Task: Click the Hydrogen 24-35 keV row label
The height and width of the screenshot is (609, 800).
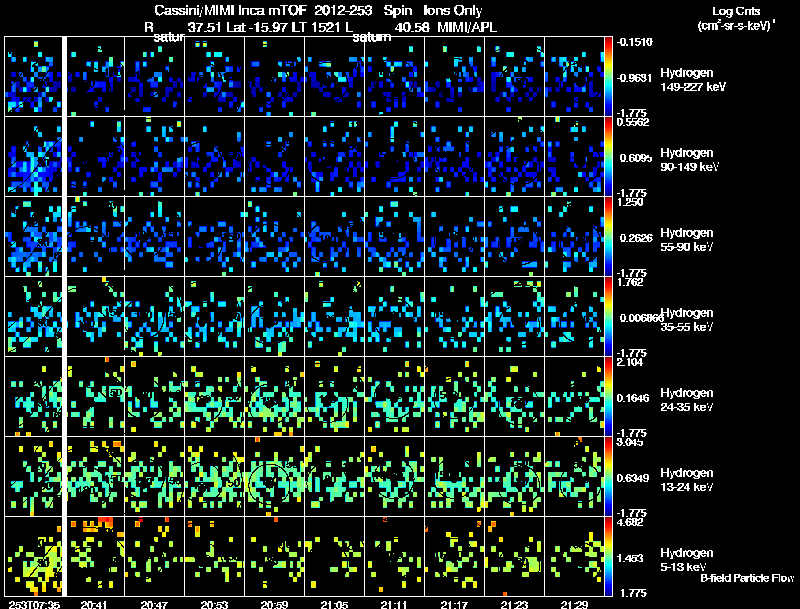Action: [x=687, y=399]
